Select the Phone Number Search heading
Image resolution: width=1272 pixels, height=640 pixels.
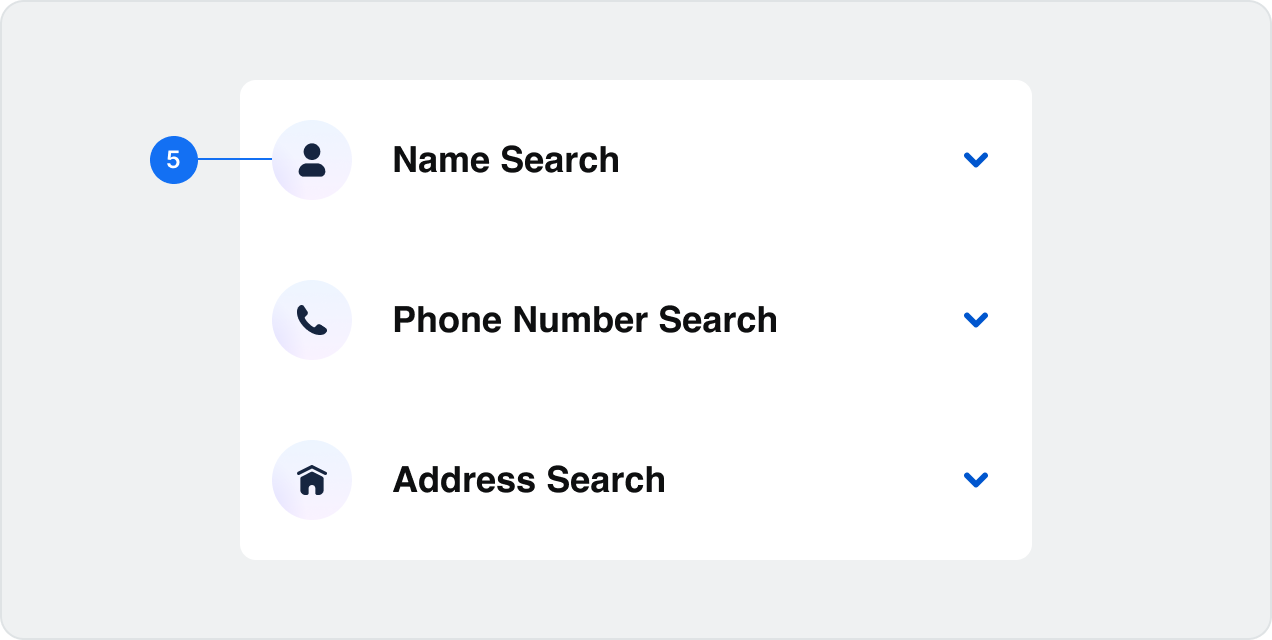584,320
